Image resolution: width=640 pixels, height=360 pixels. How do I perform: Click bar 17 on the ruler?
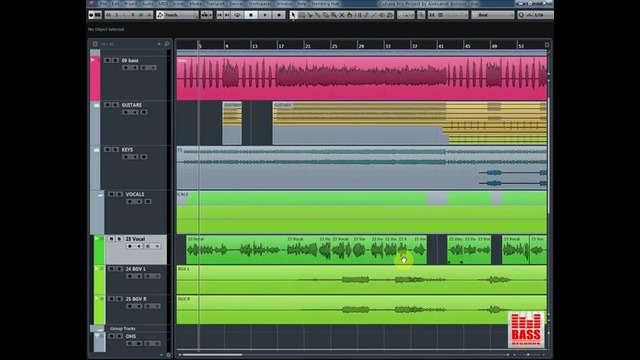coord(281,46)
